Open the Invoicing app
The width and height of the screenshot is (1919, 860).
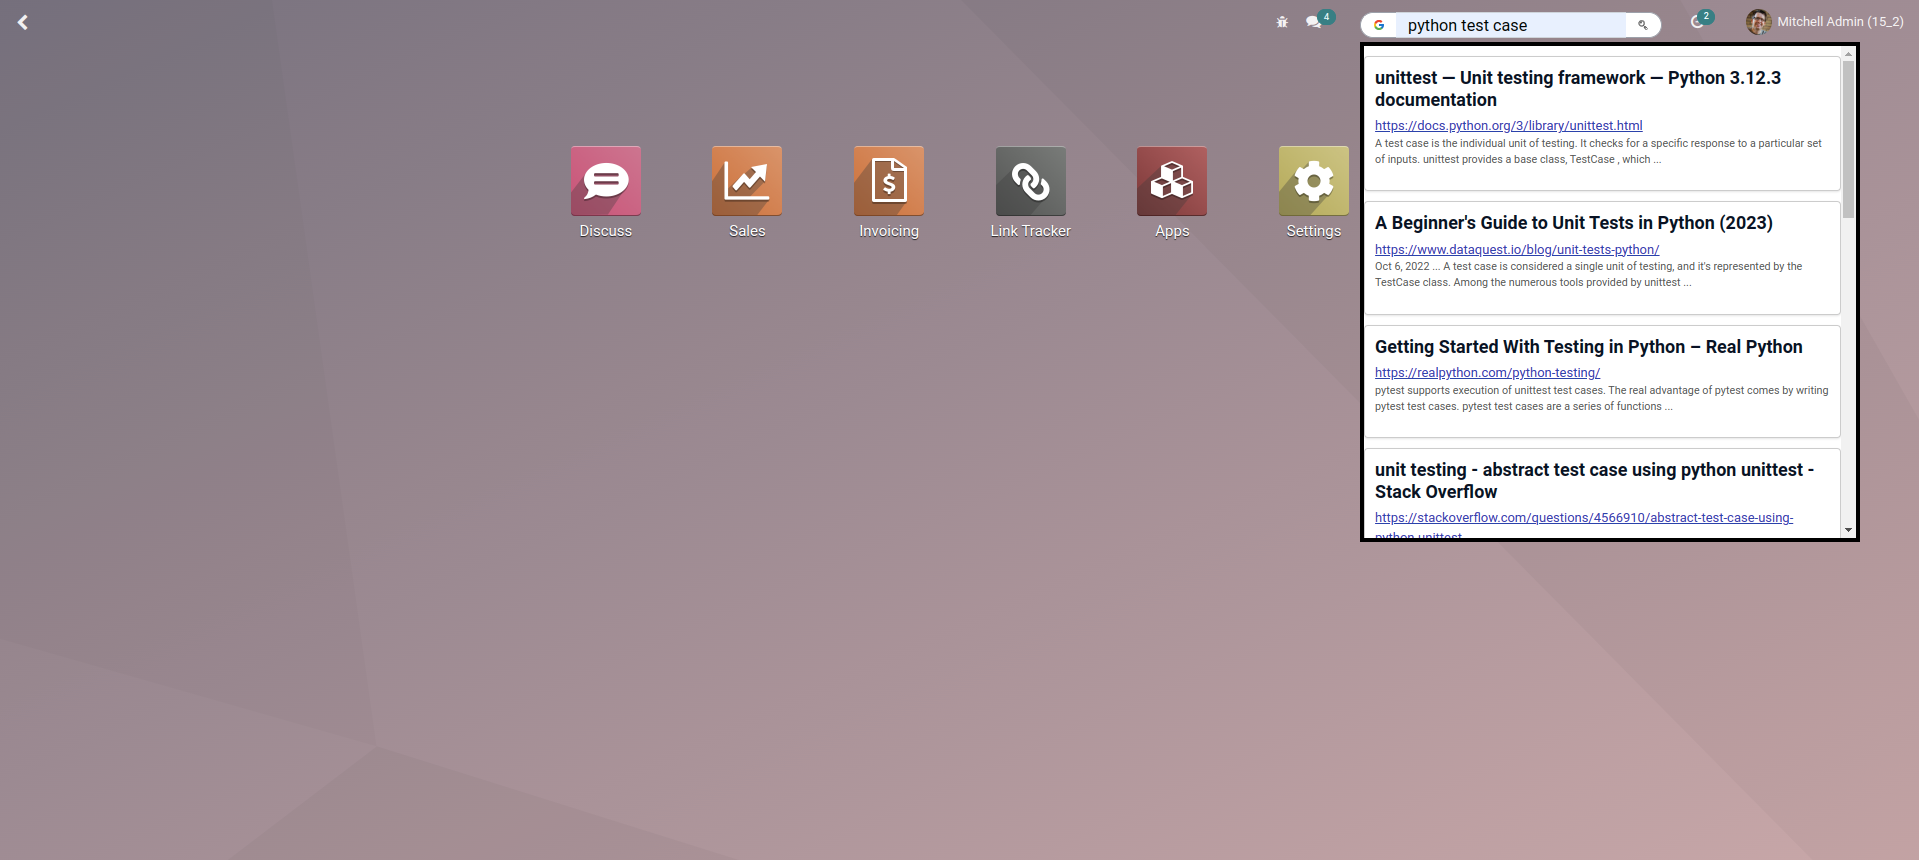[889, 192]
